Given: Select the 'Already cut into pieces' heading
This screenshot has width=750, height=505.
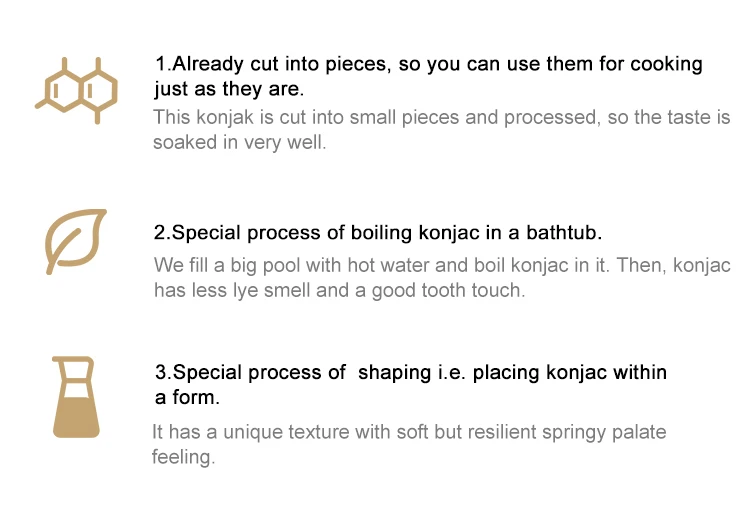Looking at the screenshot, I should (x=428, y=64).
